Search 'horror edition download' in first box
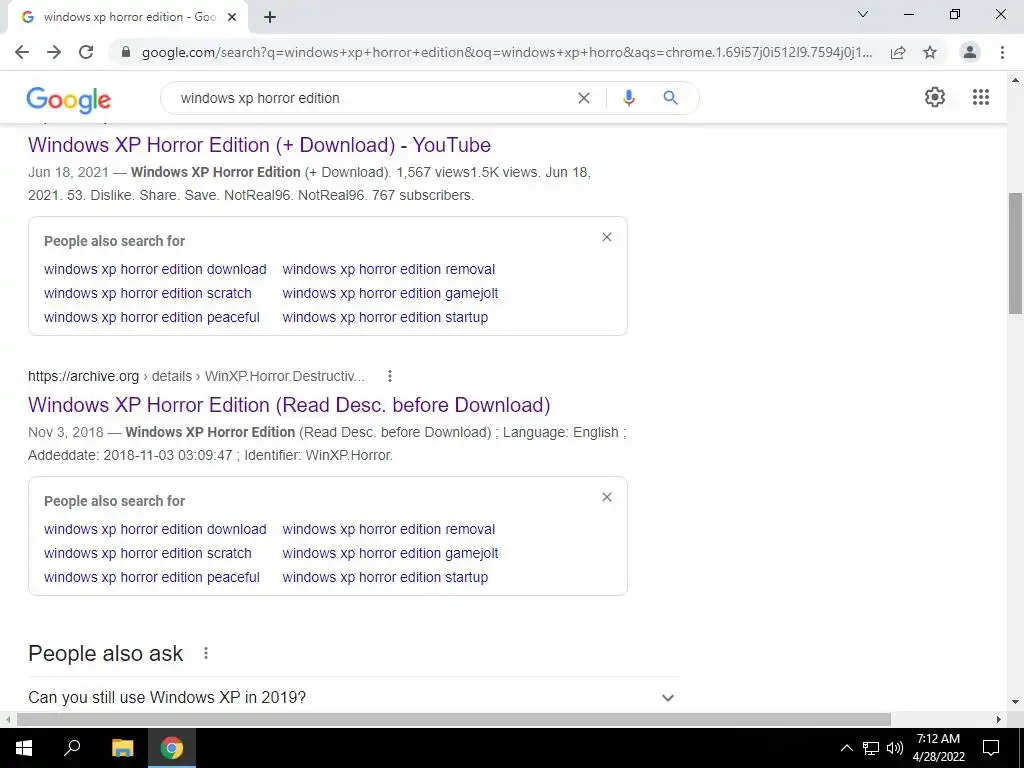 click(x=155, y=269)
